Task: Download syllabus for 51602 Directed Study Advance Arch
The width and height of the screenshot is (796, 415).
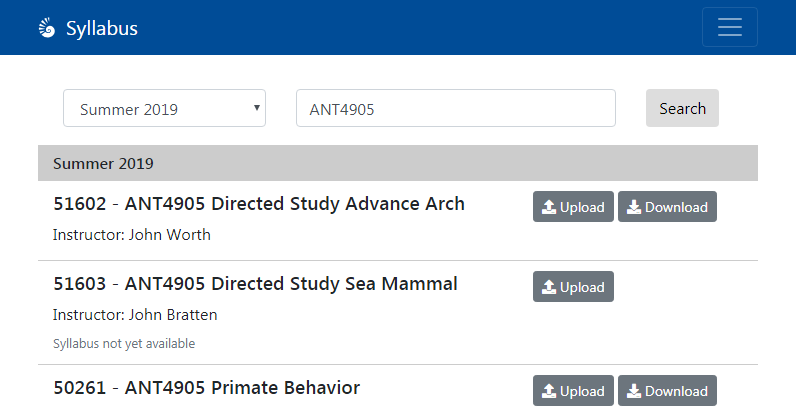Action: click(667, 207)
